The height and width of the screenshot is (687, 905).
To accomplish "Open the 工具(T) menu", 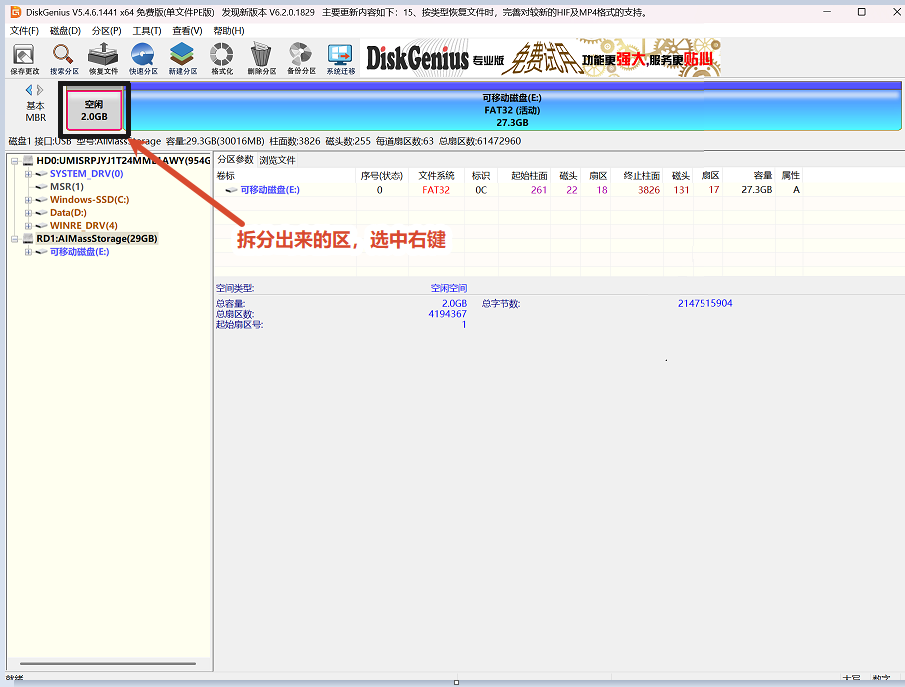I will click(147, 31).
